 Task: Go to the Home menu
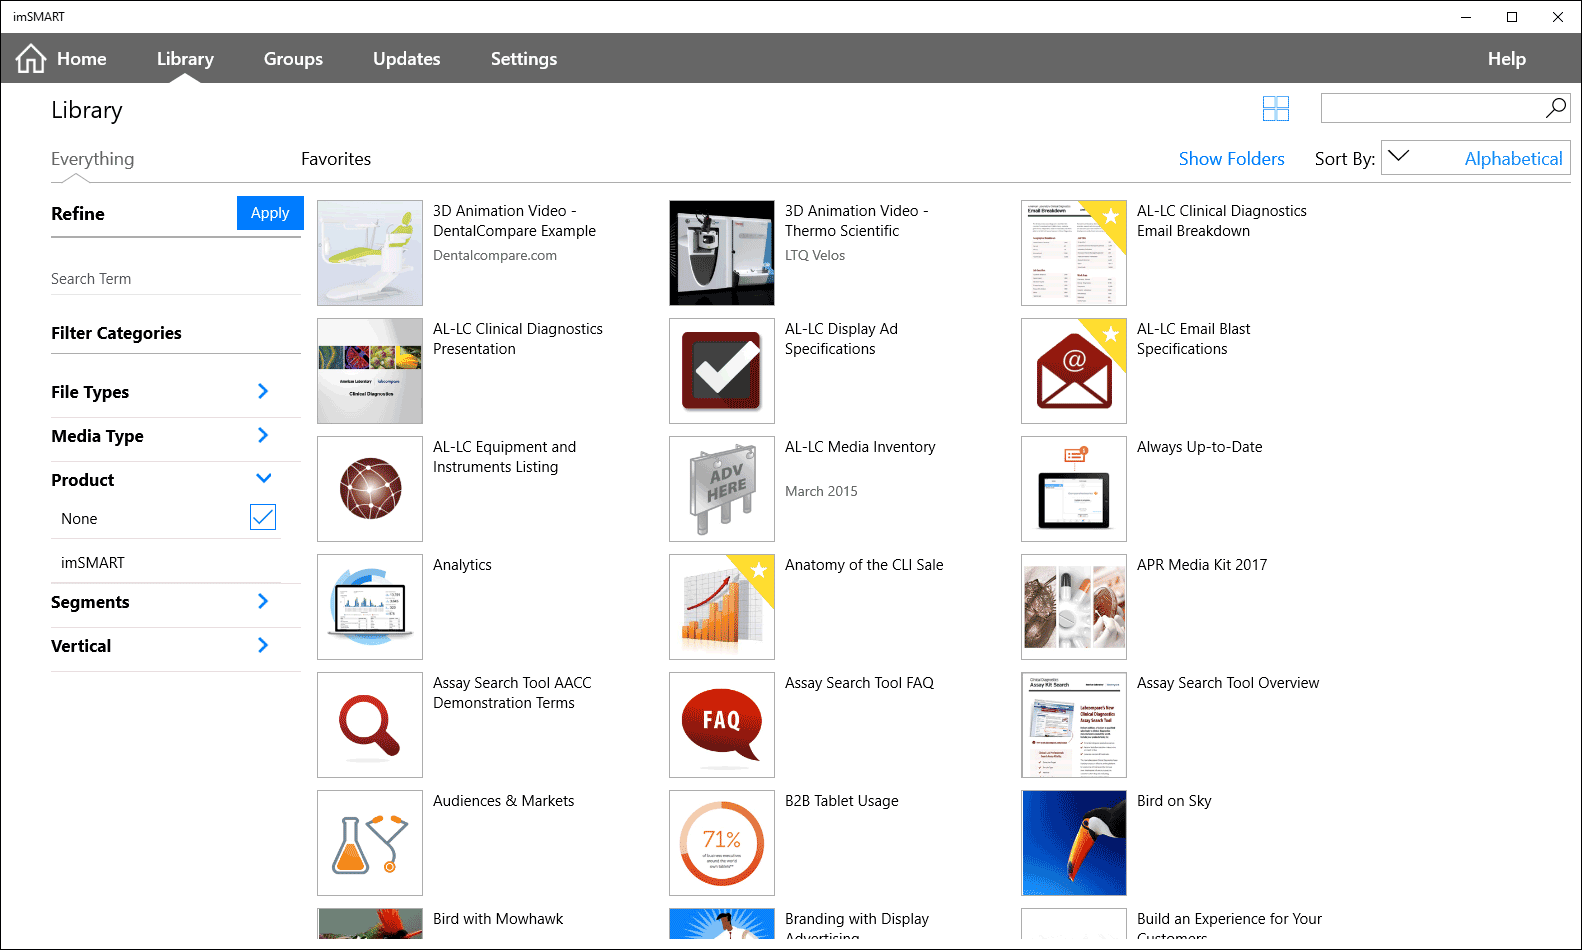tap(82, 59)
